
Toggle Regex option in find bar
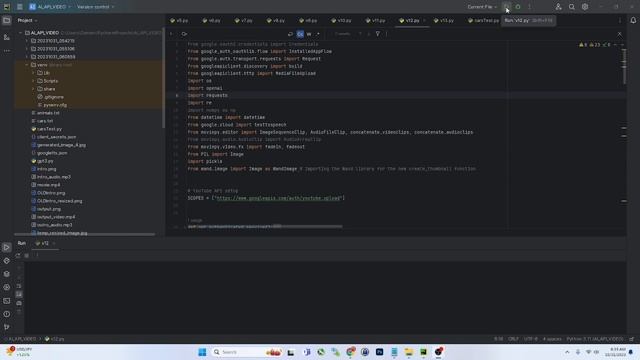pos(318,34)
